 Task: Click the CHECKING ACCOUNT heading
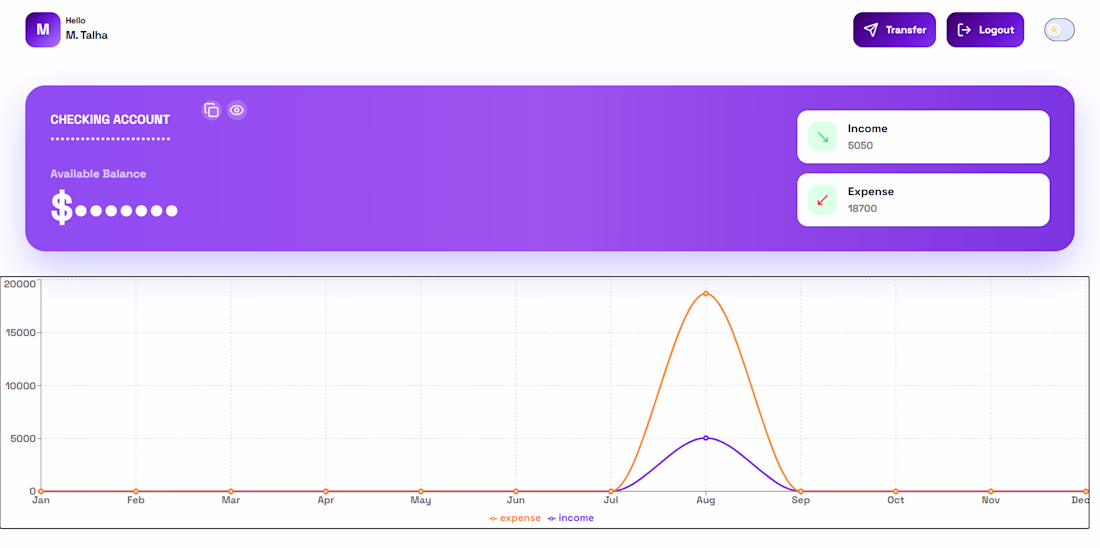click(110, 119)
